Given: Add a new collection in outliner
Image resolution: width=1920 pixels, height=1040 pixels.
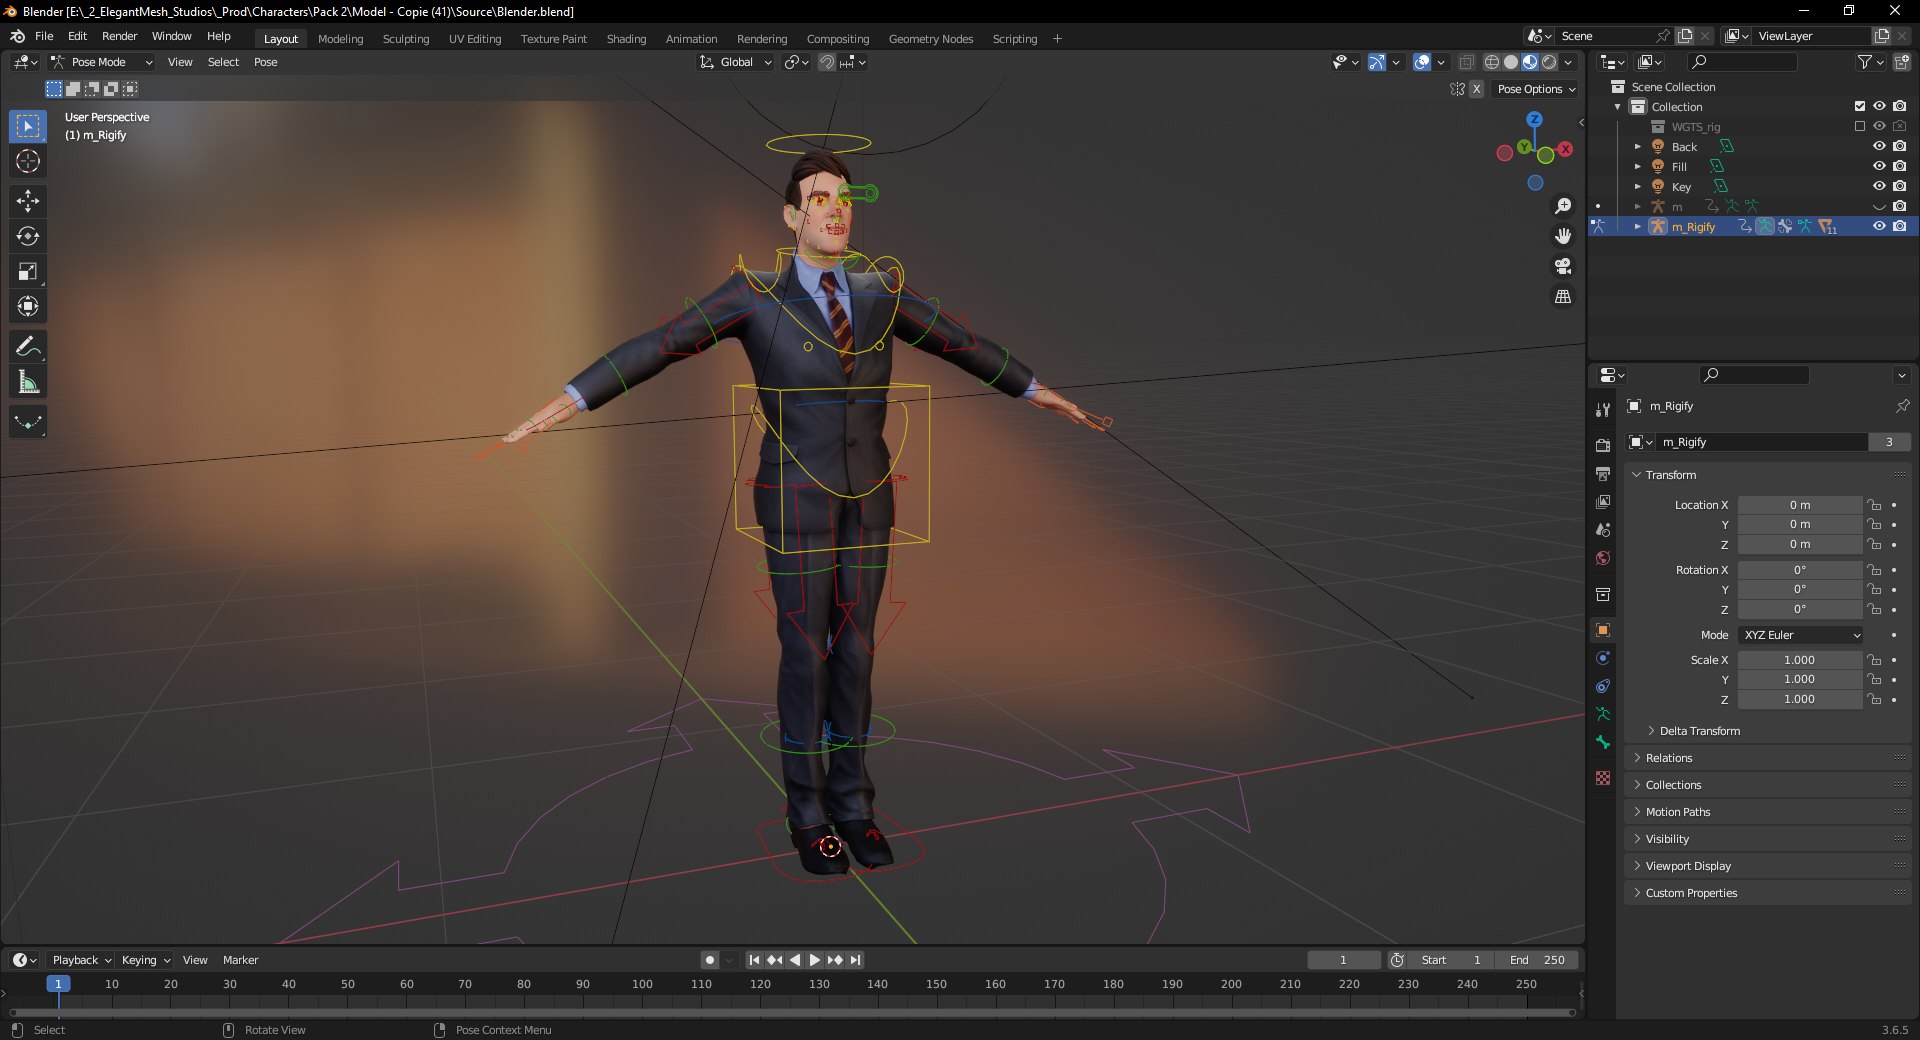Looking at the screenshot, I should coord(1902,62).
